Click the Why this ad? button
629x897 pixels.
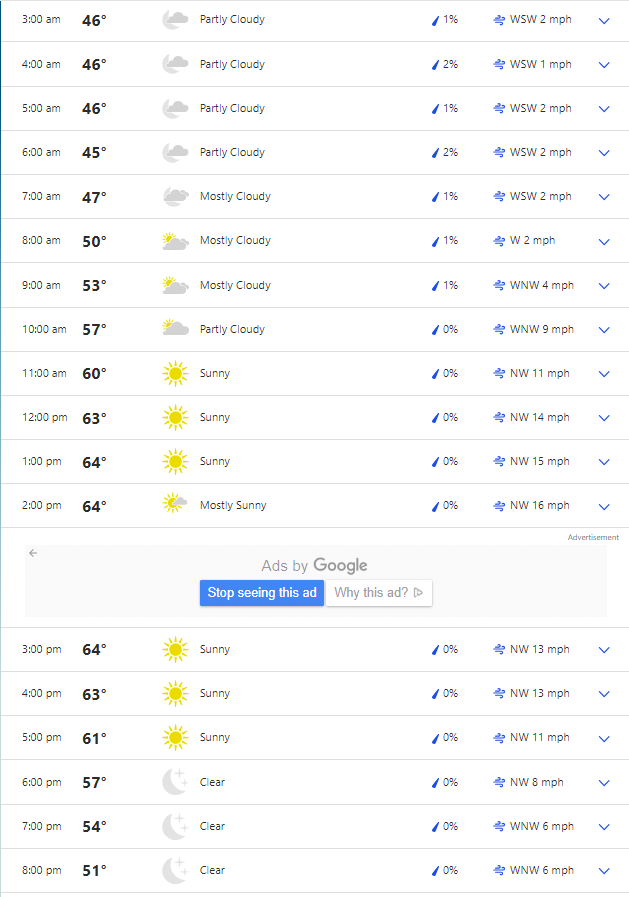click(379, 593)
